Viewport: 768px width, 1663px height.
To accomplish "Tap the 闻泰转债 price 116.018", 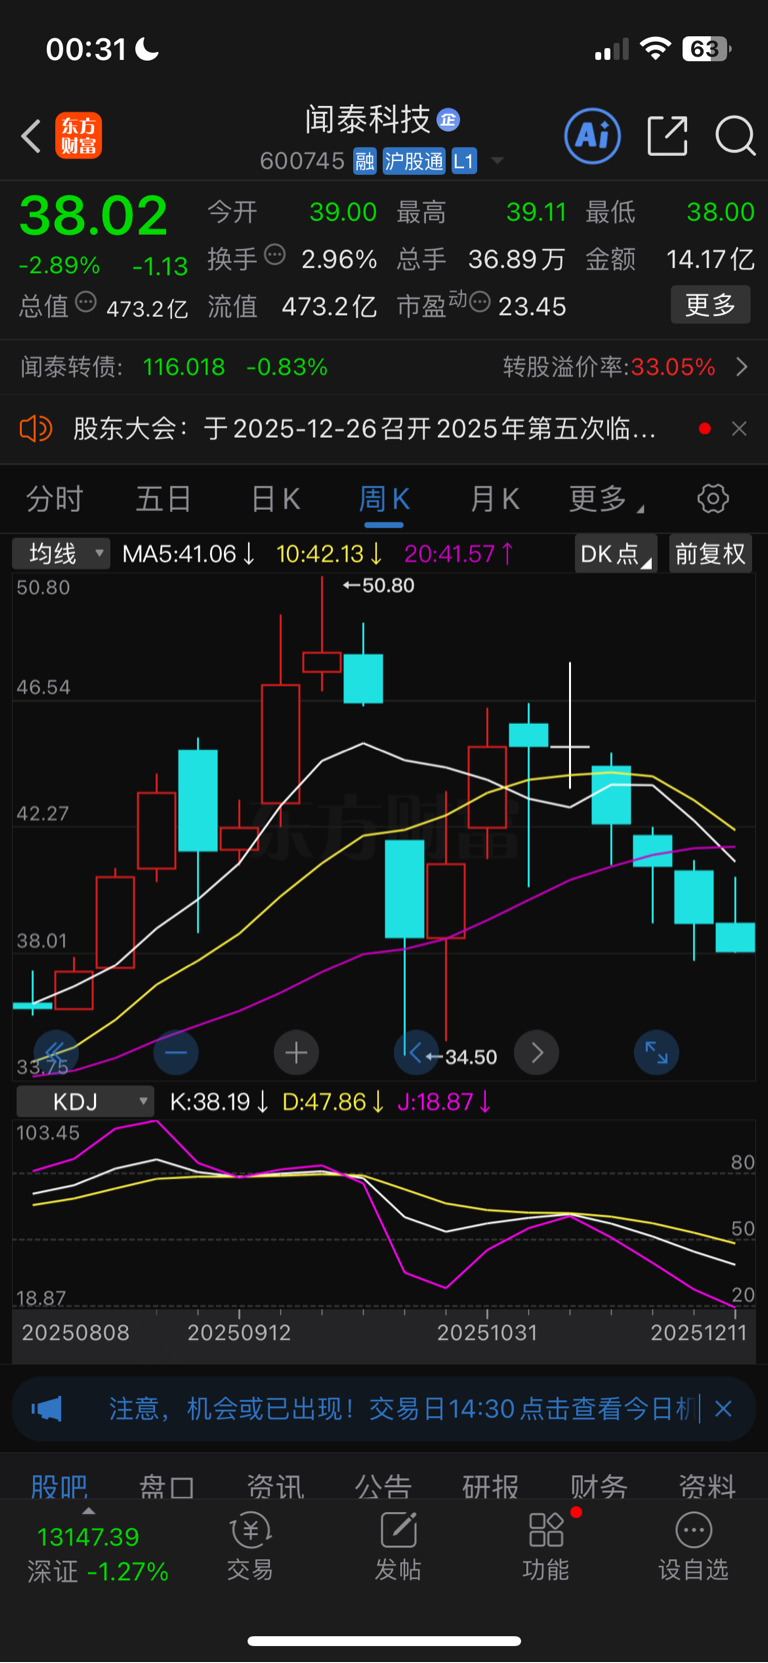I will [184, 367].
